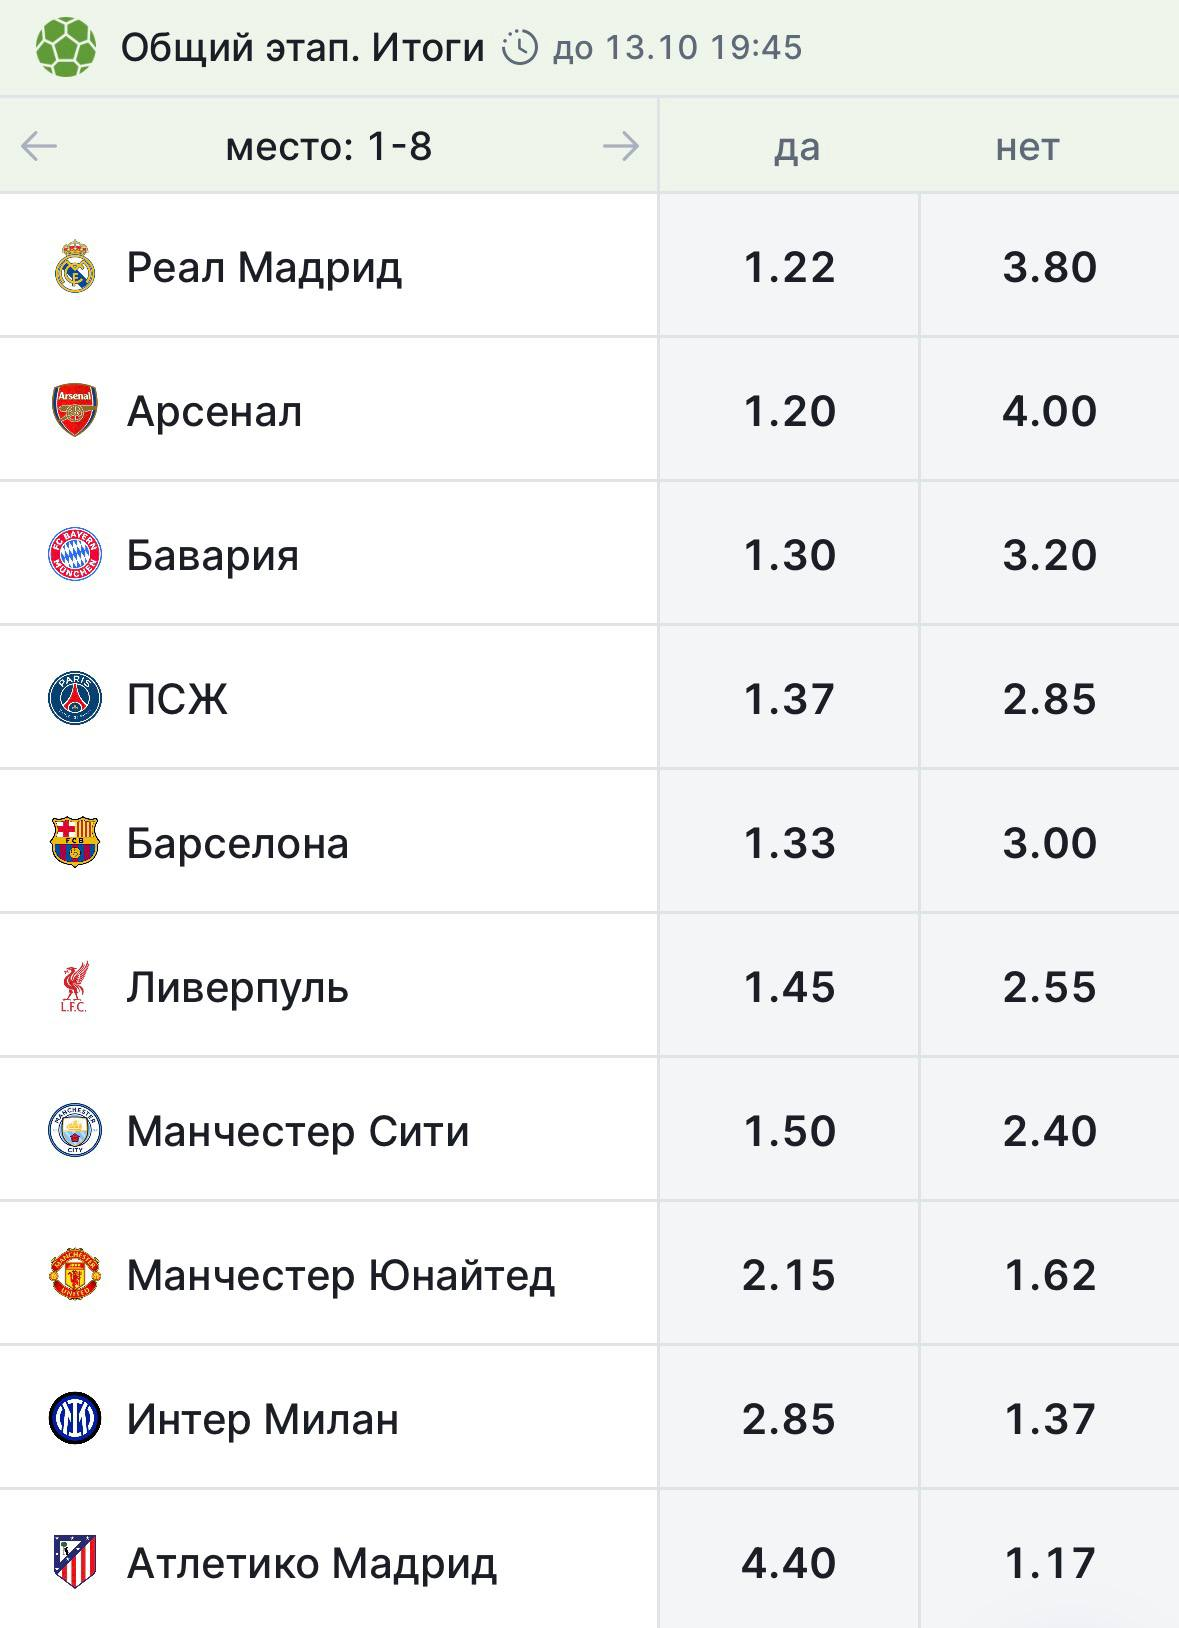Select Real Madrid 'да' odds 1.22
Viewport: 1179px width, 1628px height.
point(789,266)
